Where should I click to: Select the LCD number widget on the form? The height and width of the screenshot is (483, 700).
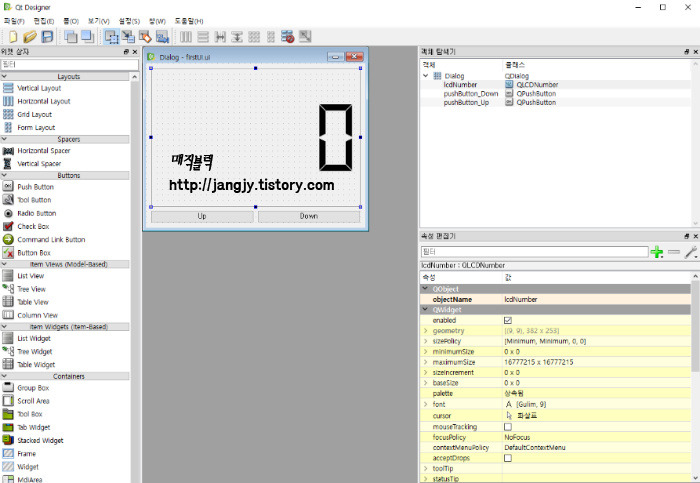coord(255,137)
